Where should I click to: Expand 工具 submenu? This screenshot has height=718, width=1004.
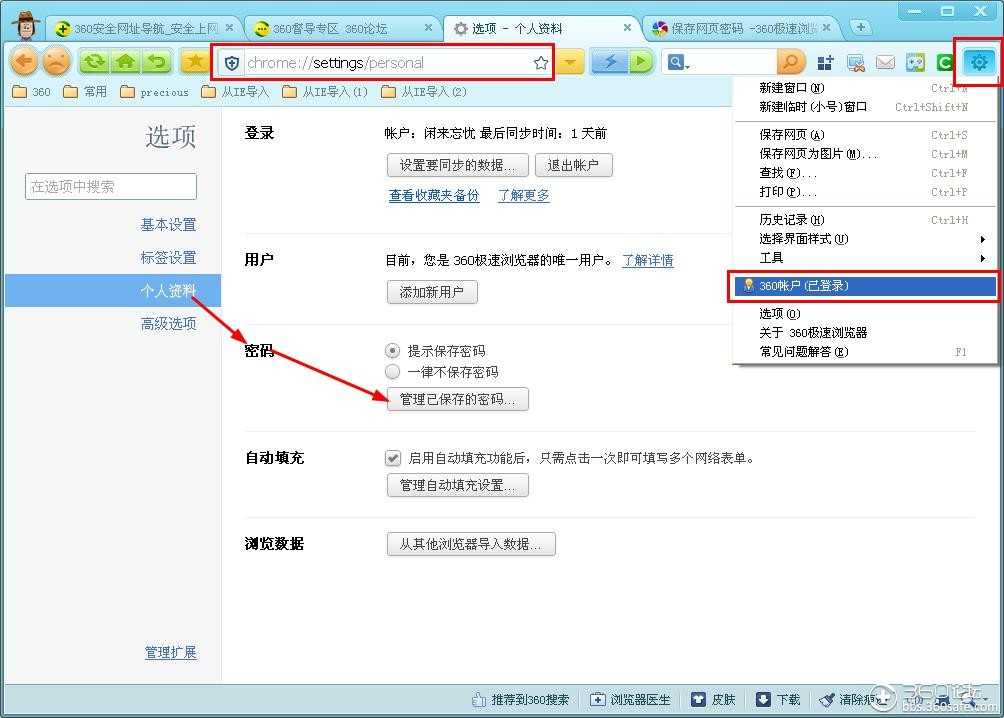pyautogui.click(x=864, y=258)
